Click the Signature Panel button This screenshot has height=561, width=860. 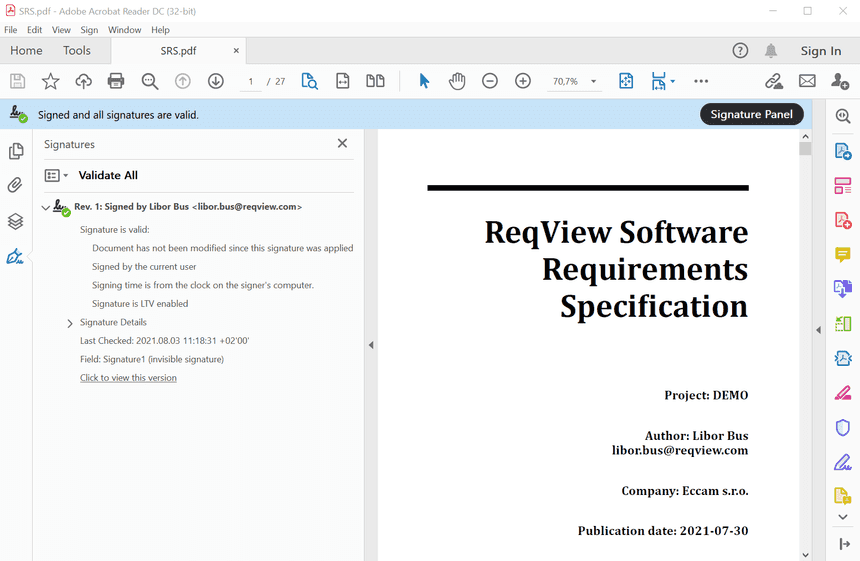click(x=751, y=114)
